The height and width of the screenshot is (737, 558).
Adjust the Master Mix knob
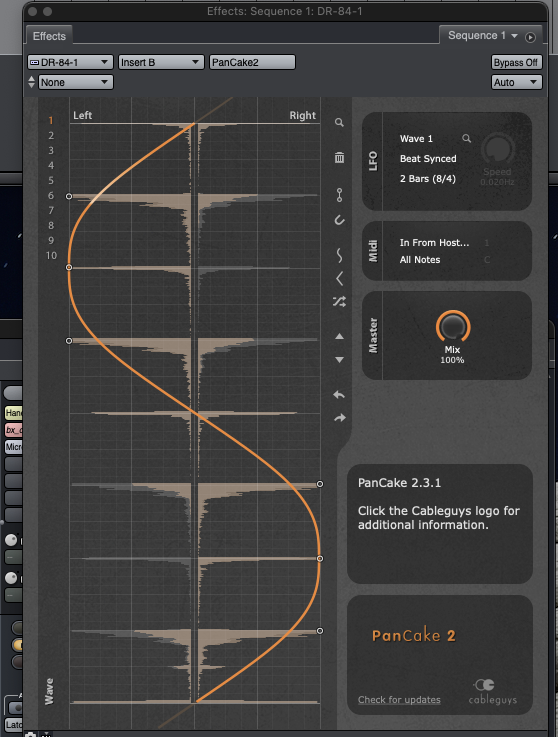(453, 326)
